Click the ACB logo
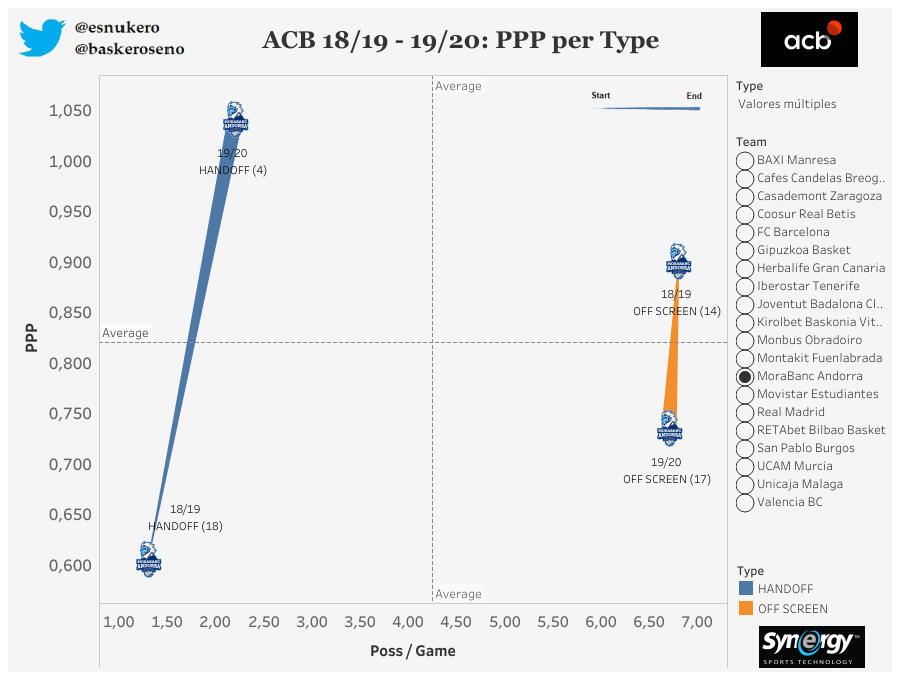The image size is (899, 679). 808,39
